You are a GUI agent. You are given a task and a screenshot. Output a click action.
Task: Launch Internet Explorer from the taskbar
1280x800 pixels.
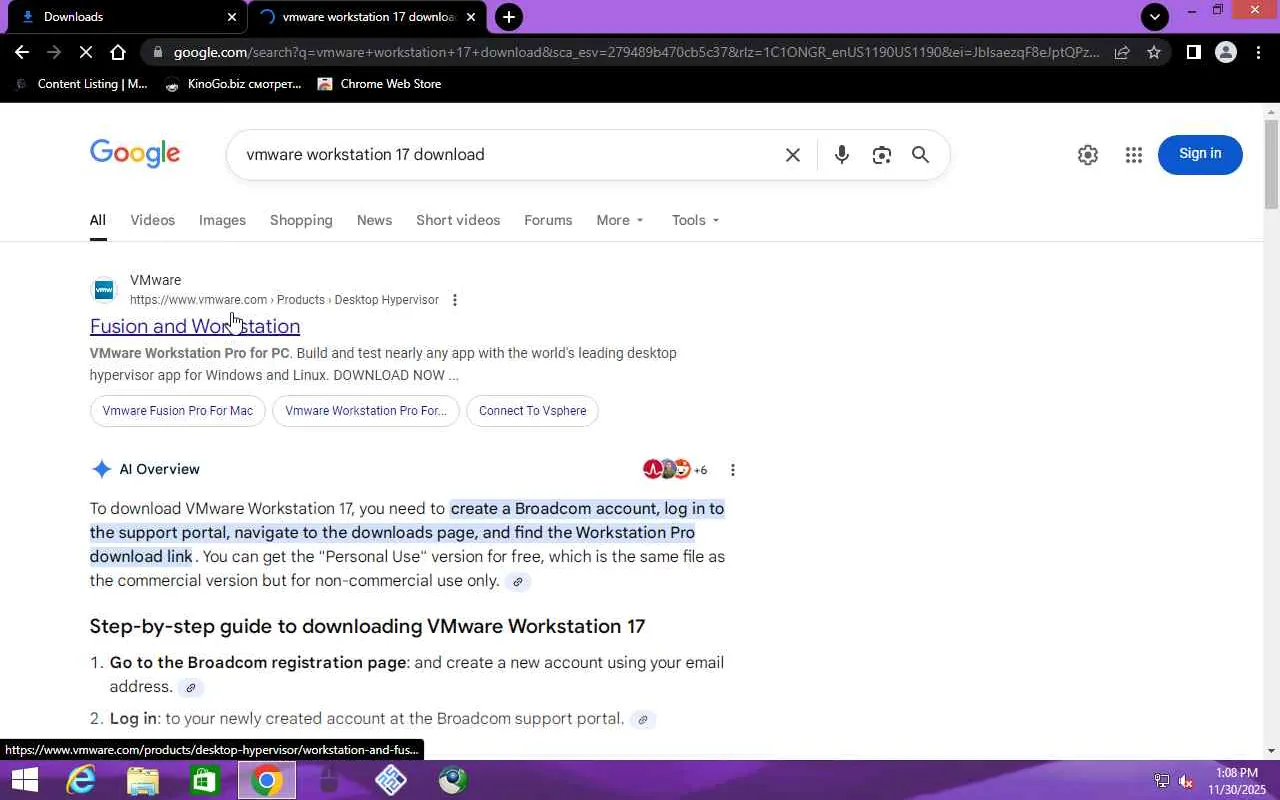pyautogui.click(x=80, y=780)
